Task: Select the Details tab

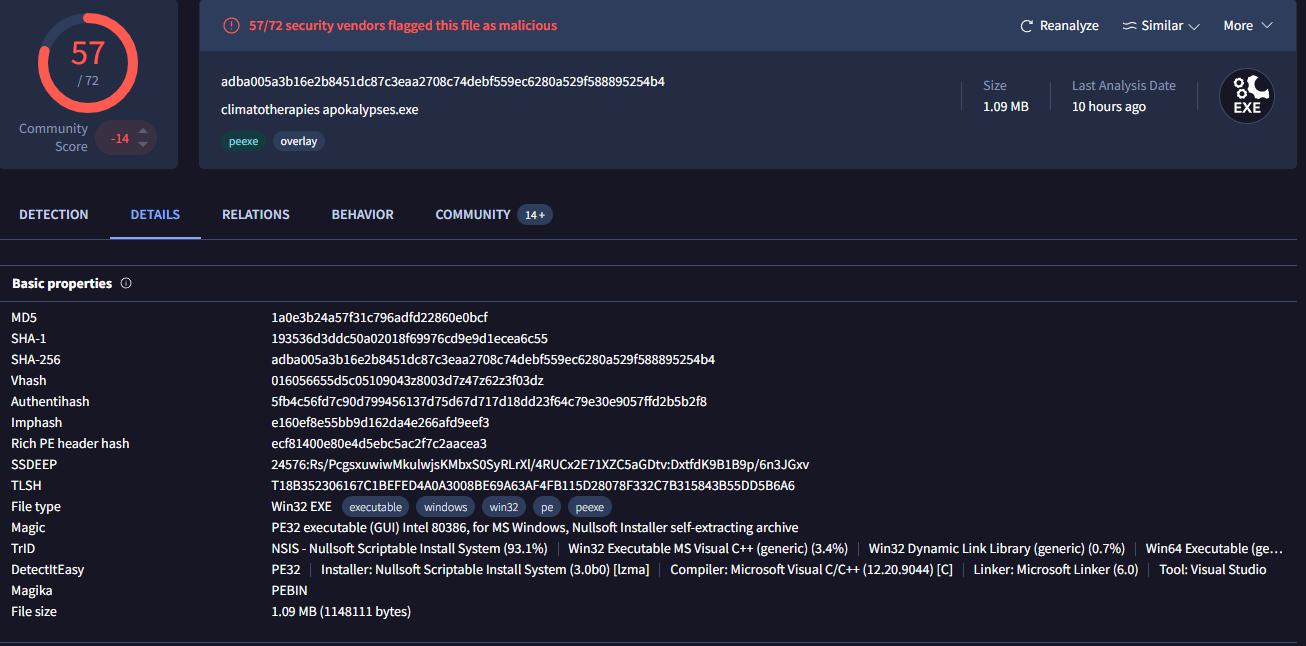Action: coord(155,215)
